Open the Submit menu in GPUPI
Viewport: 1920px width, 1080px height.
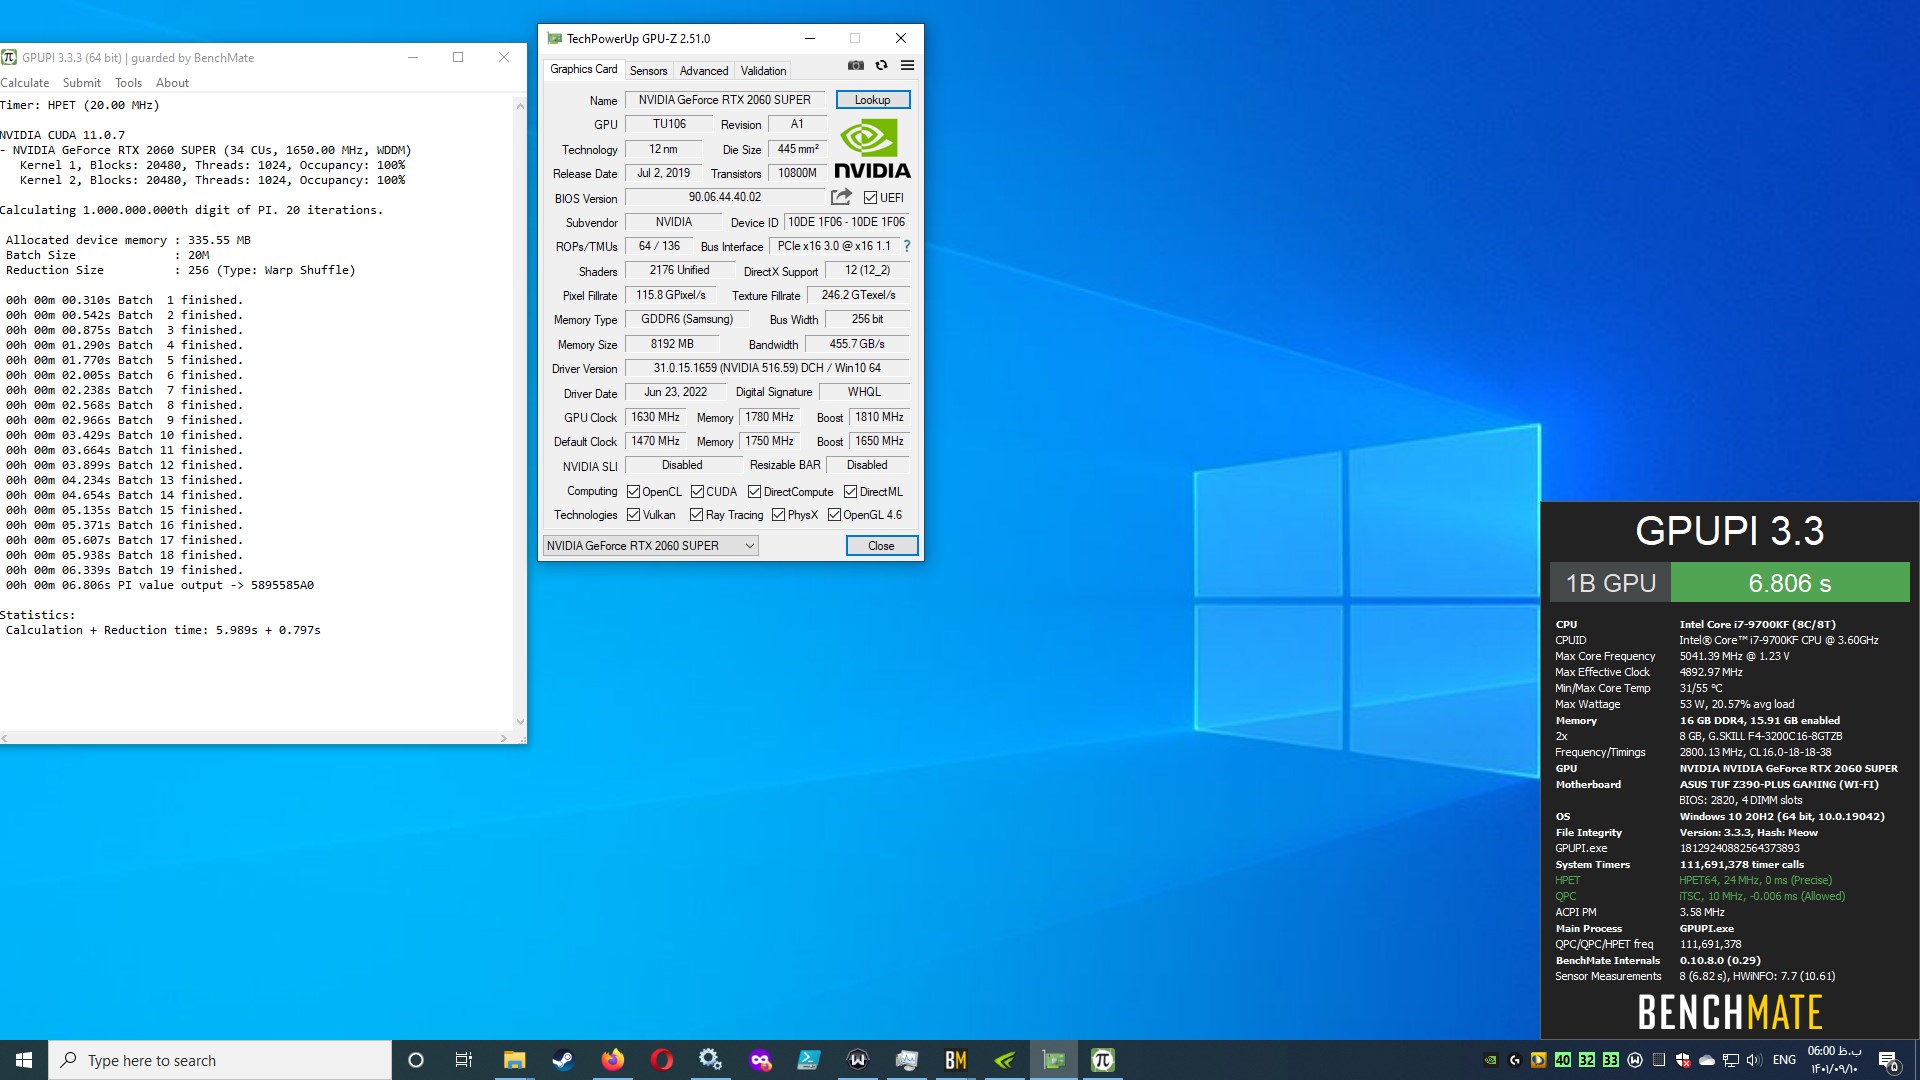pyautogui.click(x=82, y=83)
